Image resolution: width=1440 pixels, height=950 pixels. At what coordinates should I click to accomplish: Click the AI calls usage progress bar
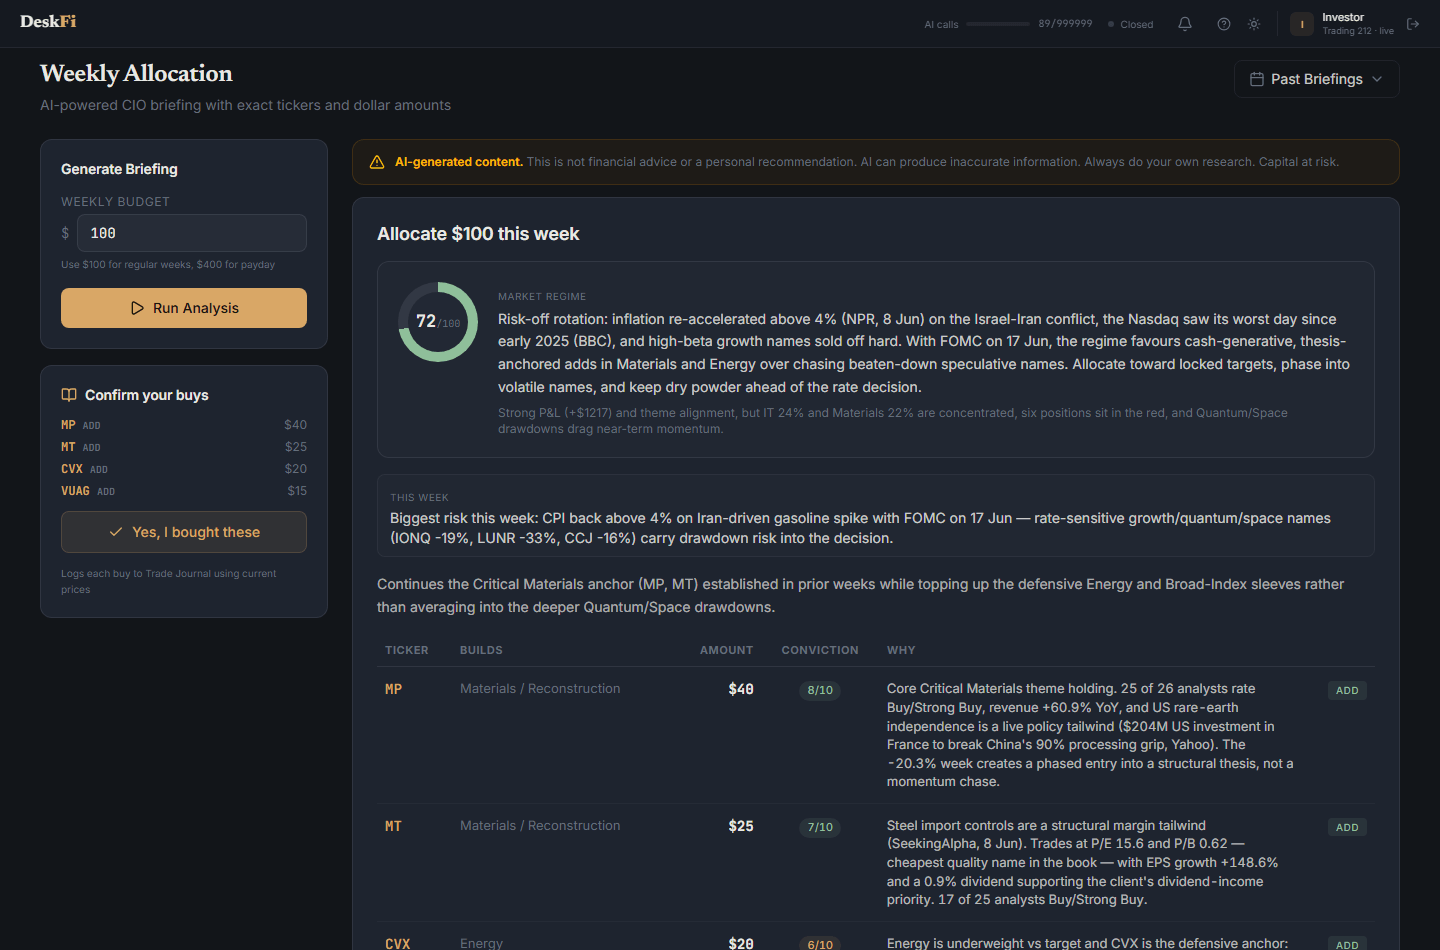click(x=998, y=24)
